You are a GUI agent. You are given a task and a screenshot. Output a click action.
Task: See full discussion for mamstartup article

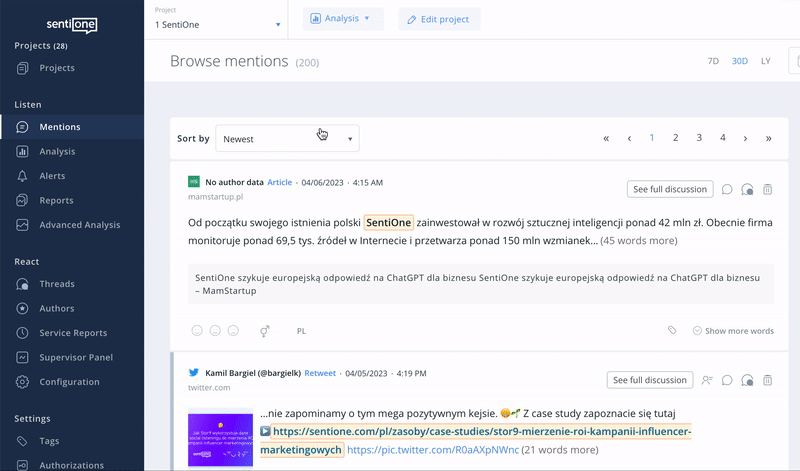coord(670,189)
